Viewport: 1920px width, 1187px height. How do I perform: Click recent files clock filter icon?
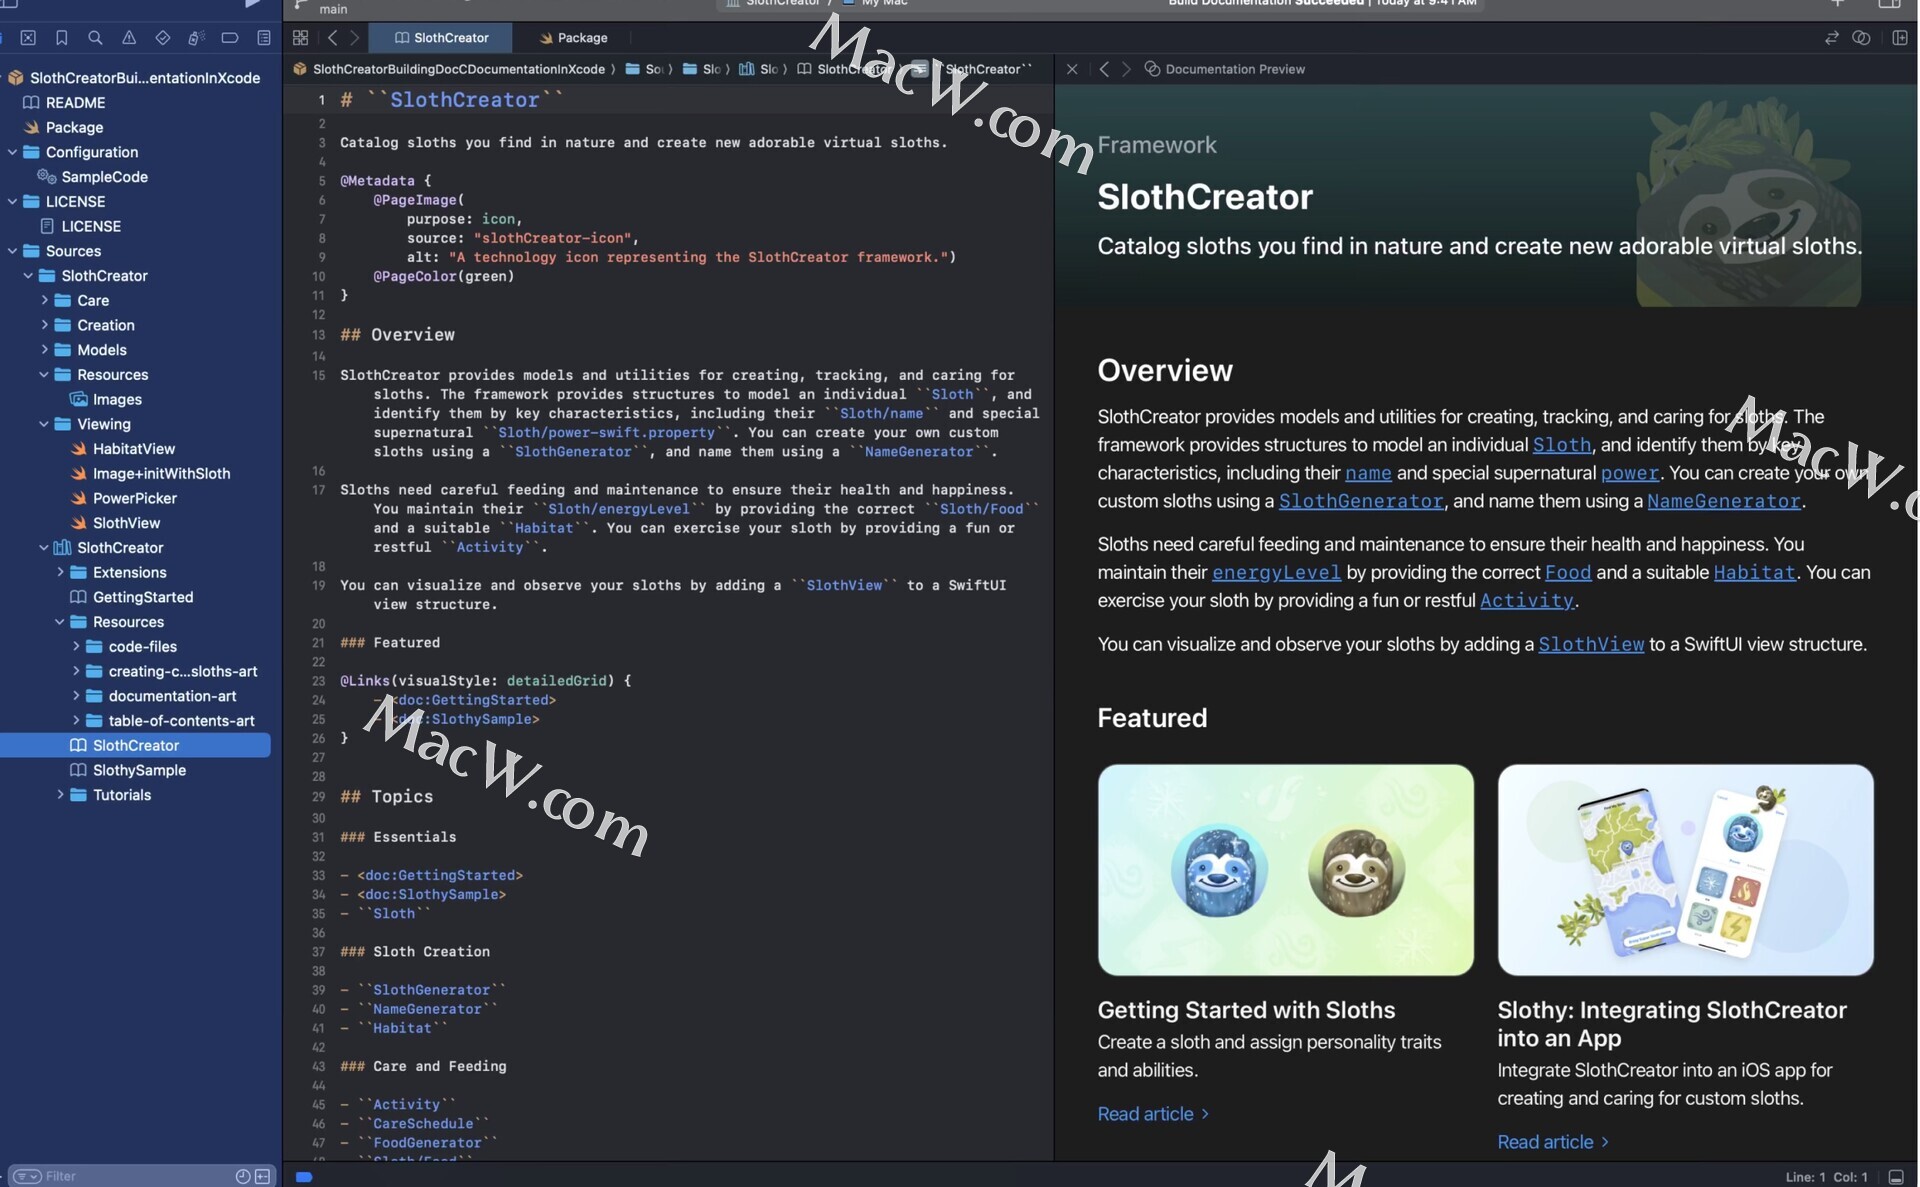pos(242,1177)
